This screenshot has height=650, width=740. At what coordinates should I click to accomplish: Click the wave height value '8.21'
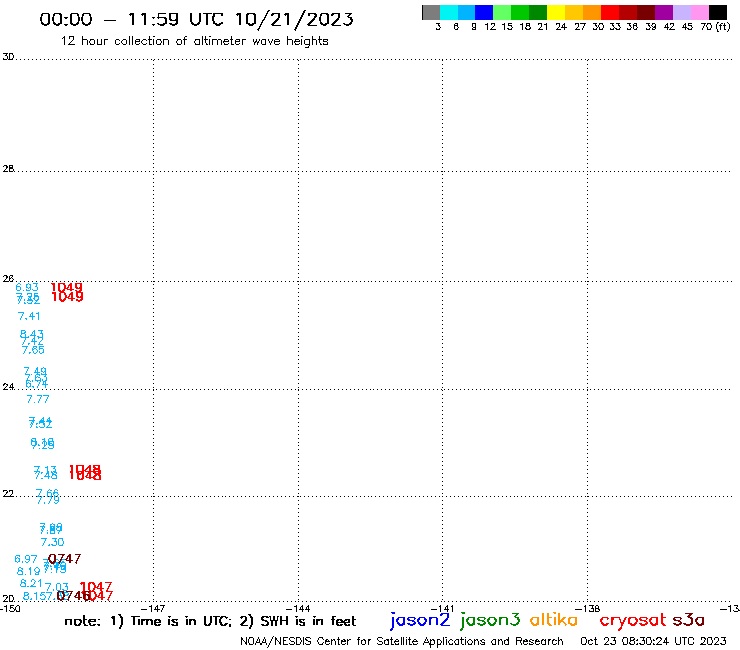click(31, 583)
